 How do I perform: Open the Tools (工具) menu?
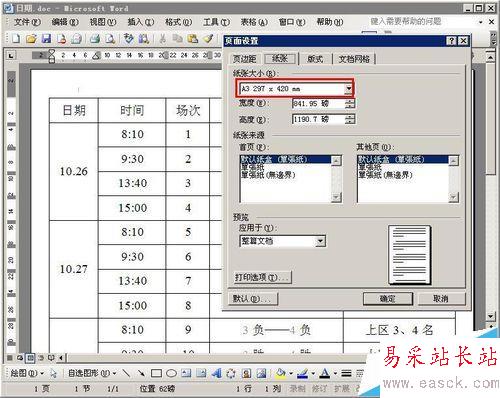(216, 22)
